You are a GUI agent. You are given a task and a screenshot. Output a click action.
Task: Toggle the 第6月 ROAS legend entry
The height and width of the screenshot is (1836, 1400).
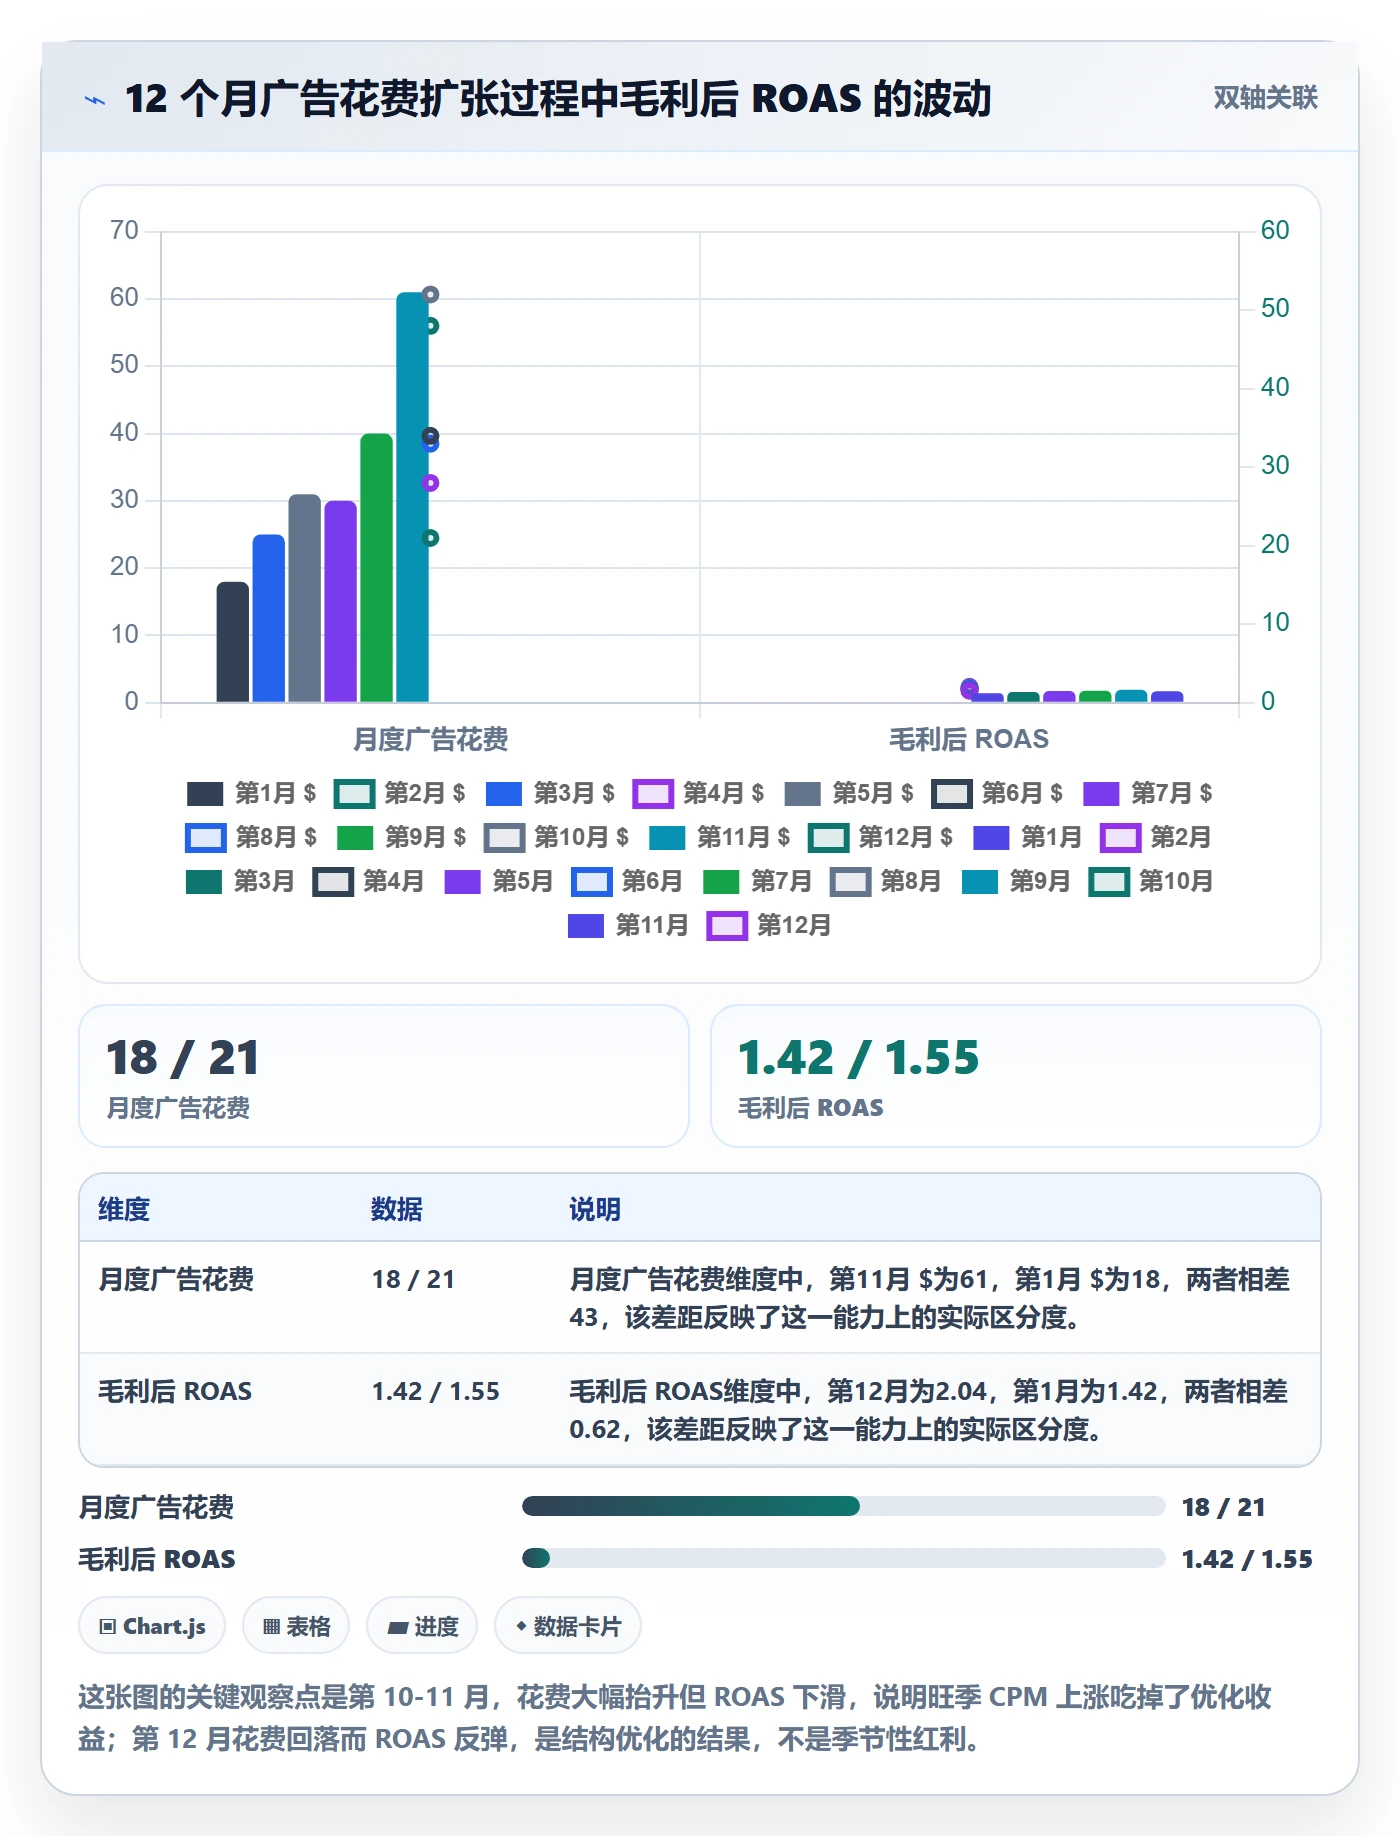(627, 882)
